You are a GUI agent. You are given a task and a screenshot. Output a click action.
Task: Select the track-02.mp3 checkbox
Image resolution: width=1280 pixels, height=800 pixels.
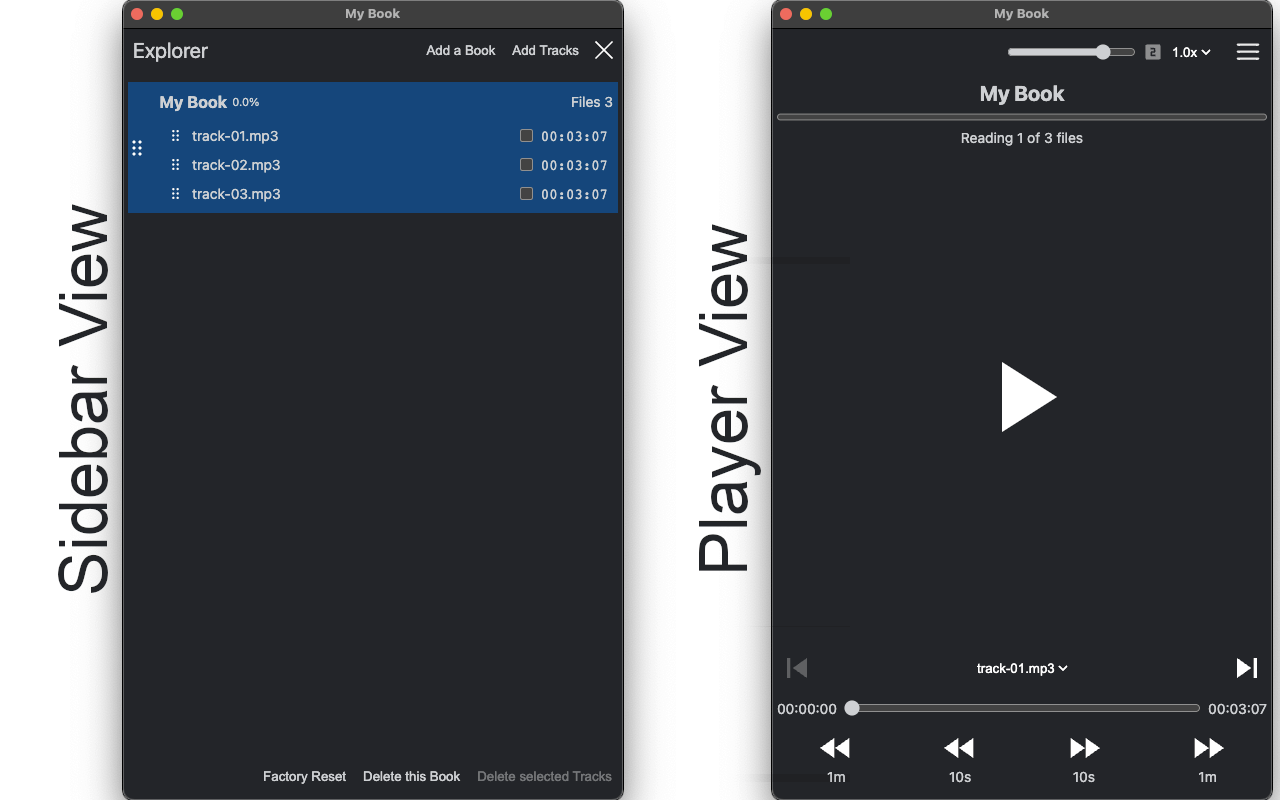[x=526, y=165]
